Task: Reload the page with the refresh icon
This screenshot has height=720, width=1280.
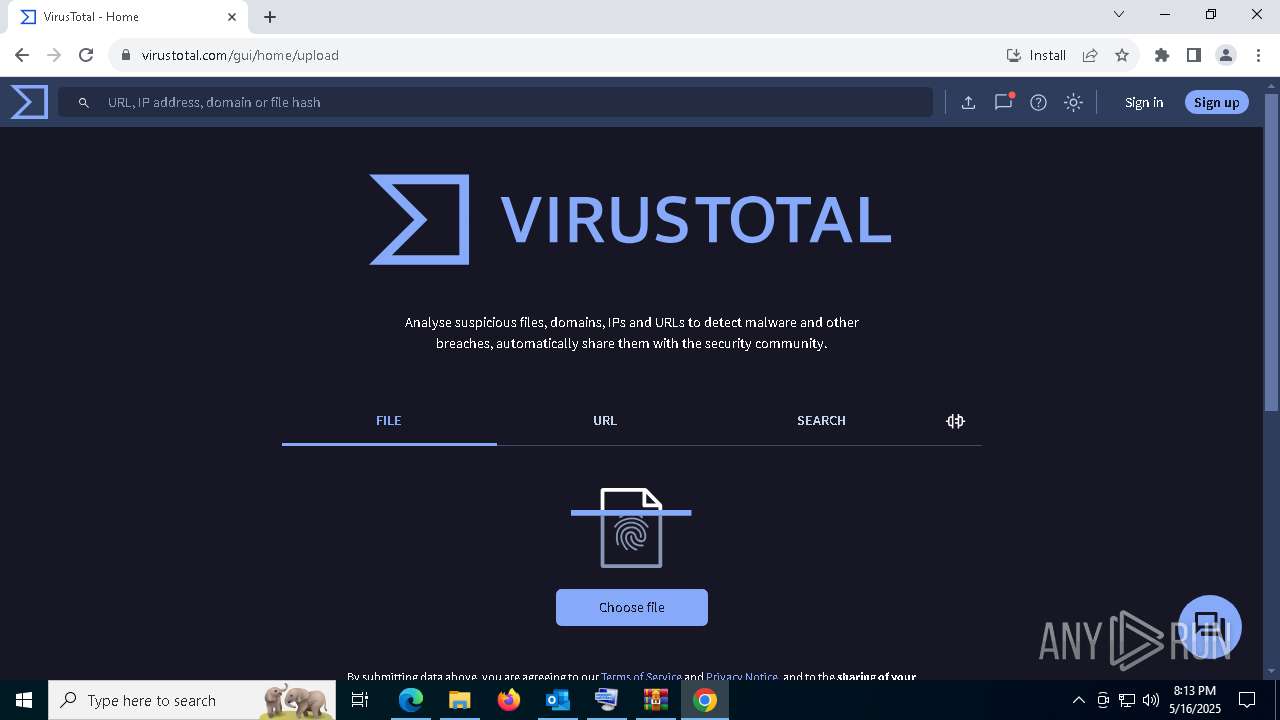Action: coord(86,55)
